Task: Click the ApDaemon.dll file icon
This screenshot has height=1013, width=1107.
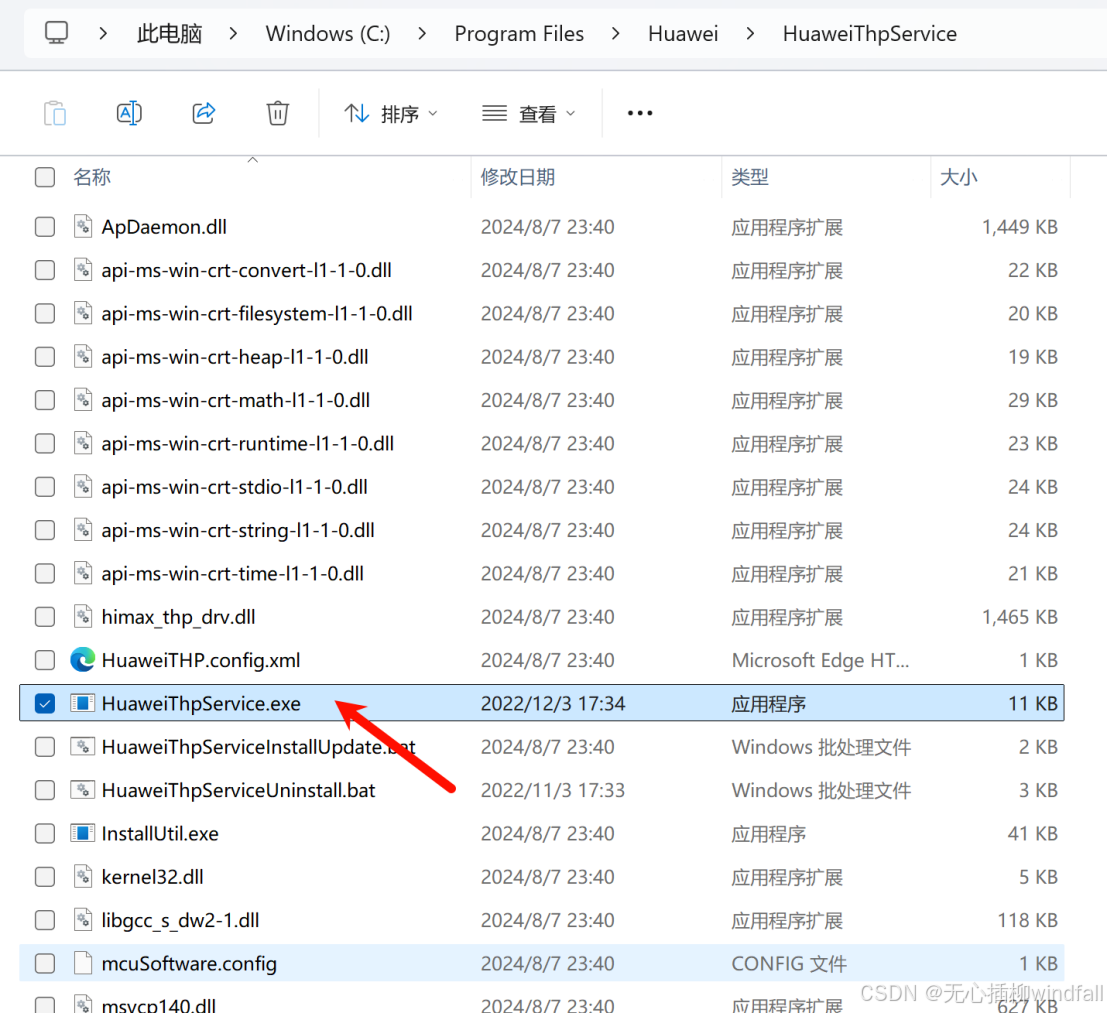Action: [x=83, y=227]
